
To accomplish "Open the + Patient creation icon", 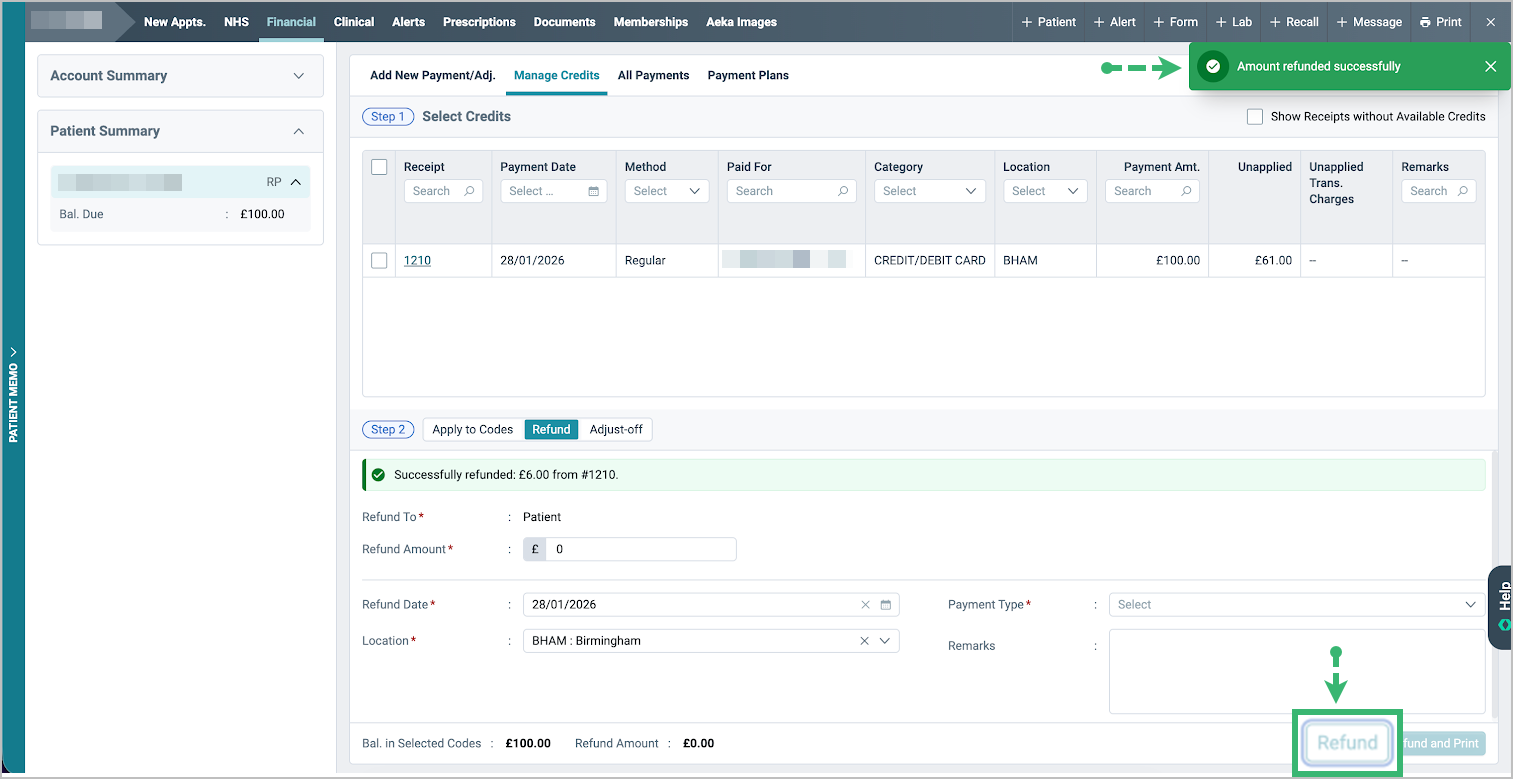I will click(1048, 21).
